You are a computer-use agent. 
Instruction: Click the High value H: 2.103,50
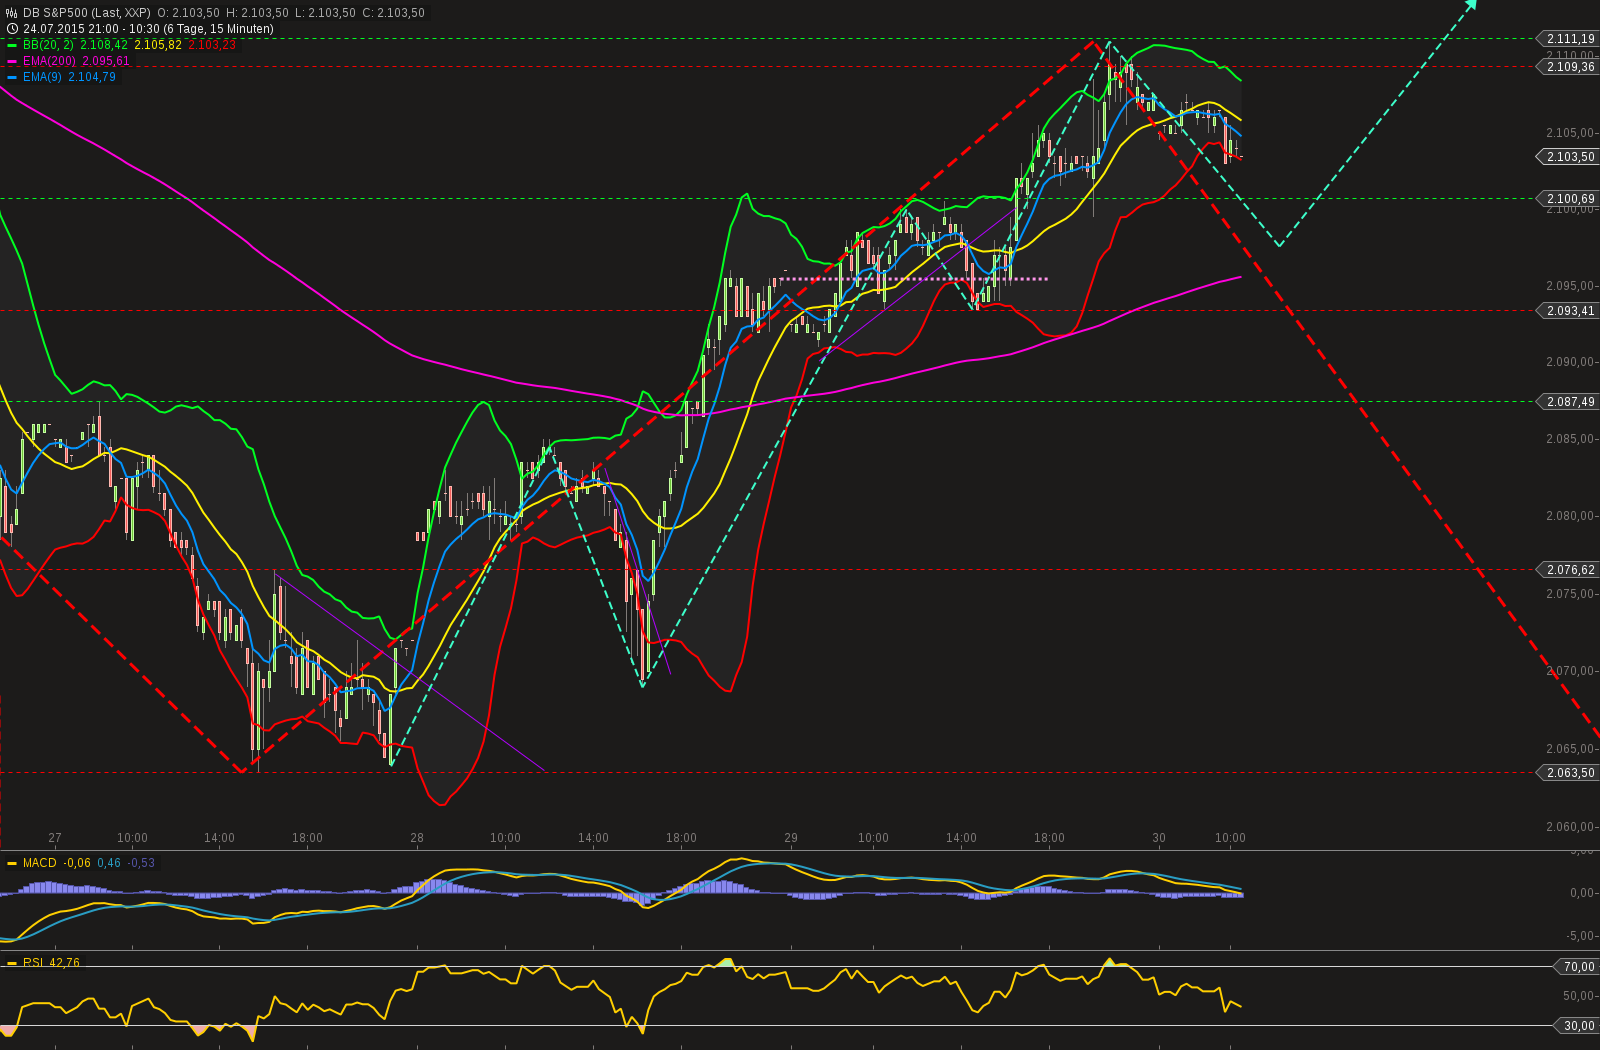257,13
